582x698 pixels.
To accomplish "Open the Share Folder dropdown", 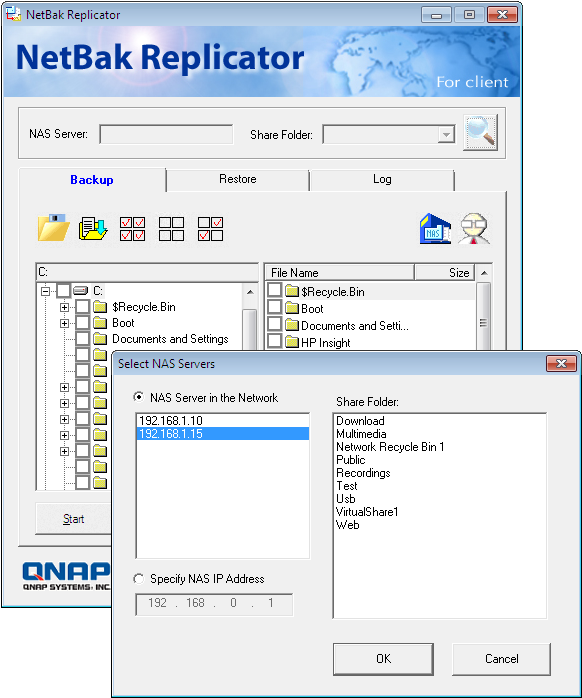I will click(x=445, y=134).
